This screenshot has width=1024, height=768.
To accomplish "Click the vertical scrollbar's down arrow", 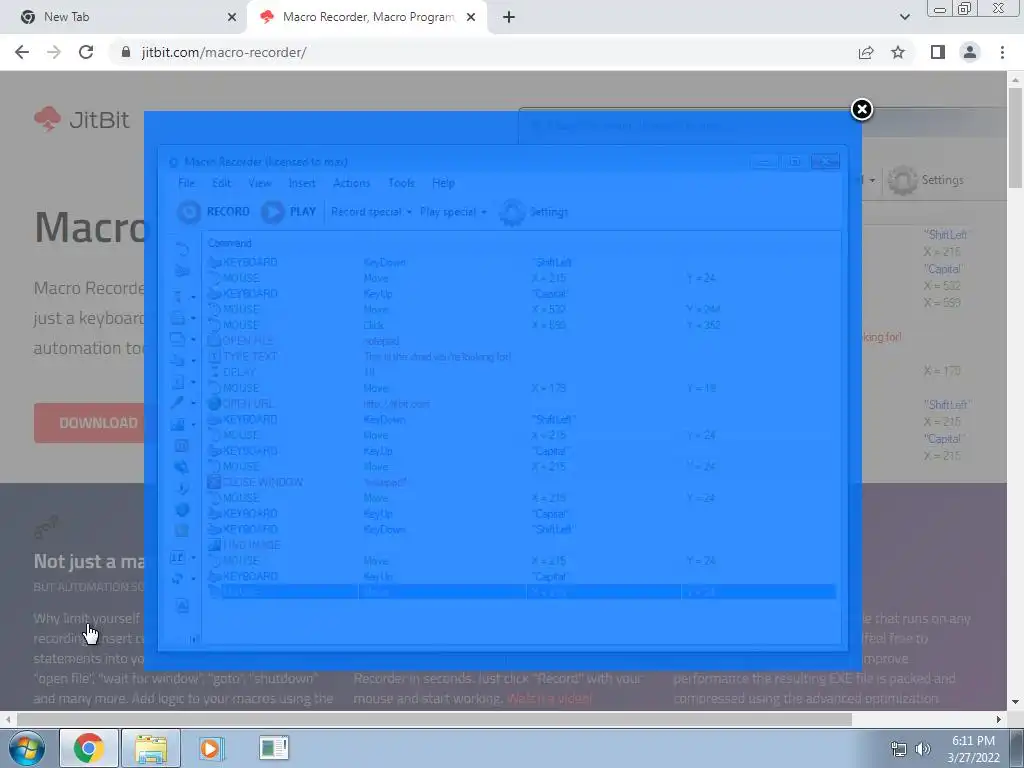I will point(1015,703).
